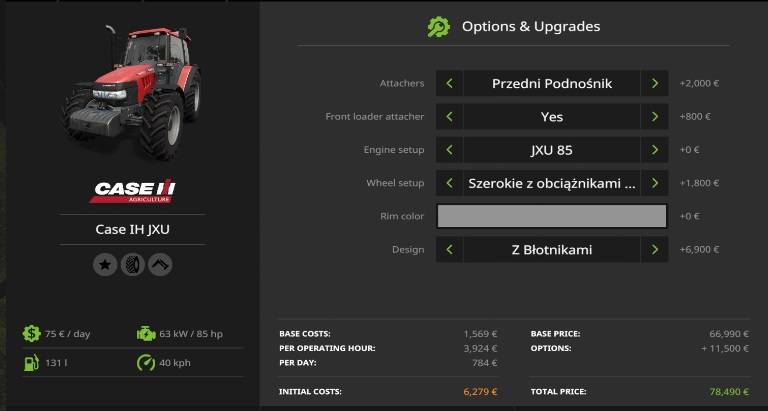Go to previous Design option
Image resolution: width=768 pixels, height=411 pixels.
(x=449, y=250)
